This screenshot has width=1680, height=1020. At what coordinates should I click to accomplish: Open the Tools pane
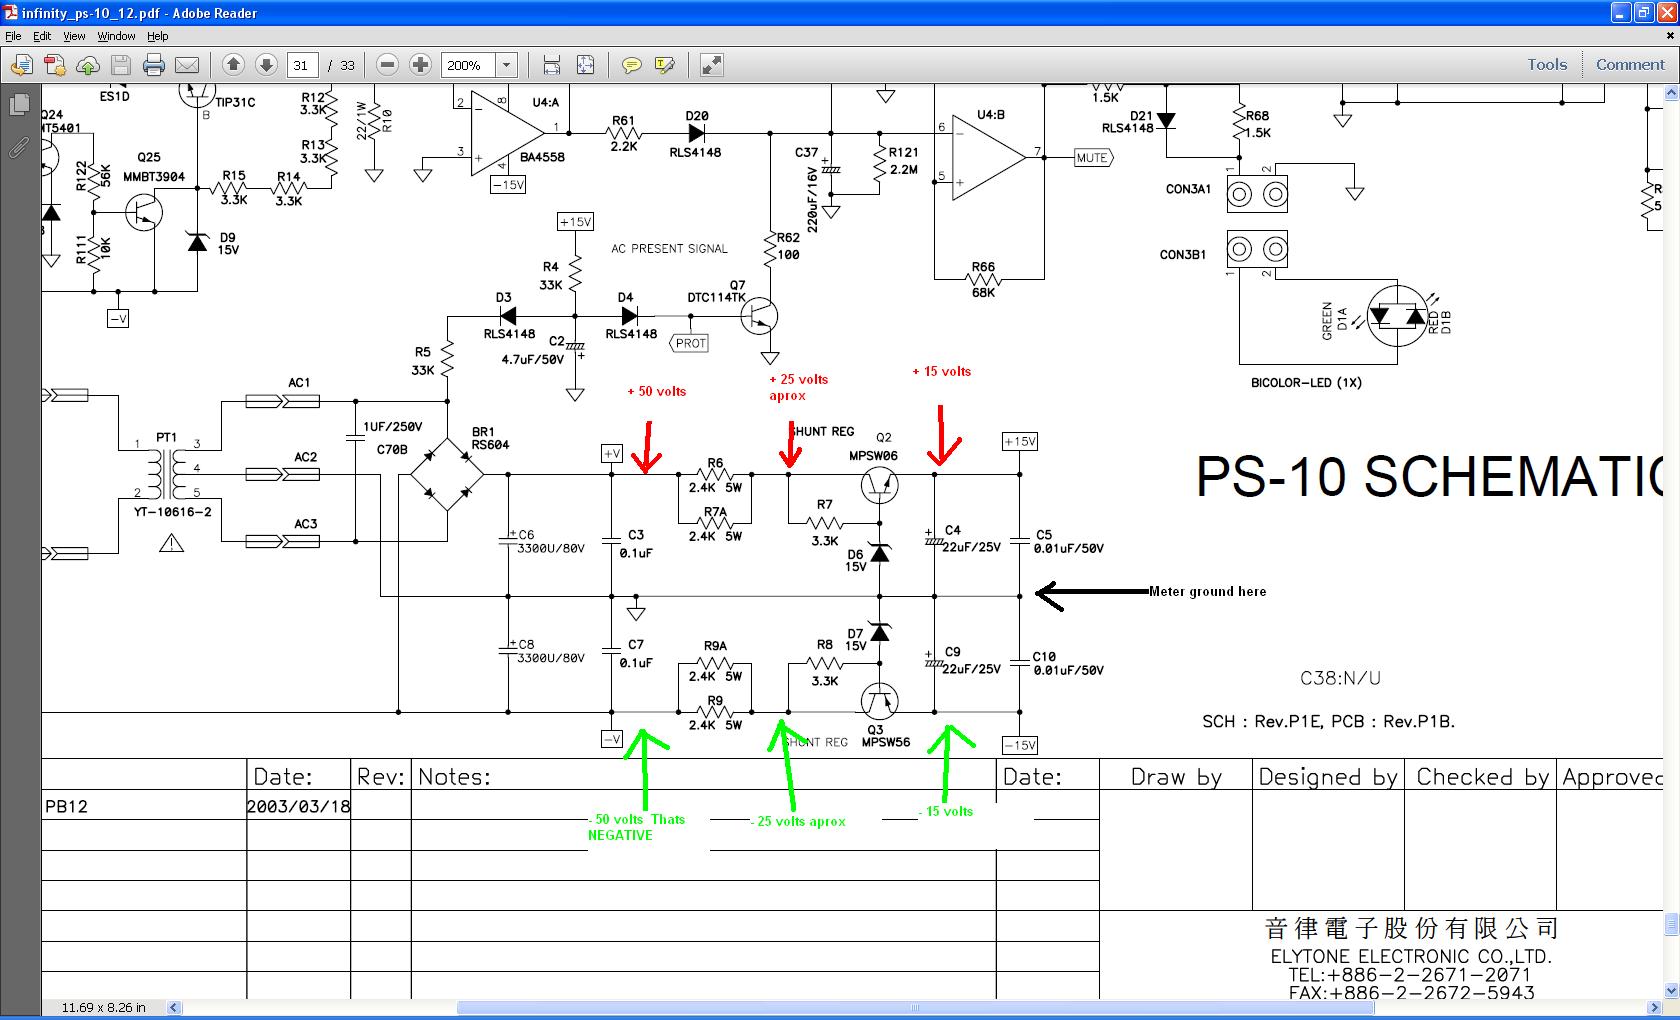tap(1546, 64)
